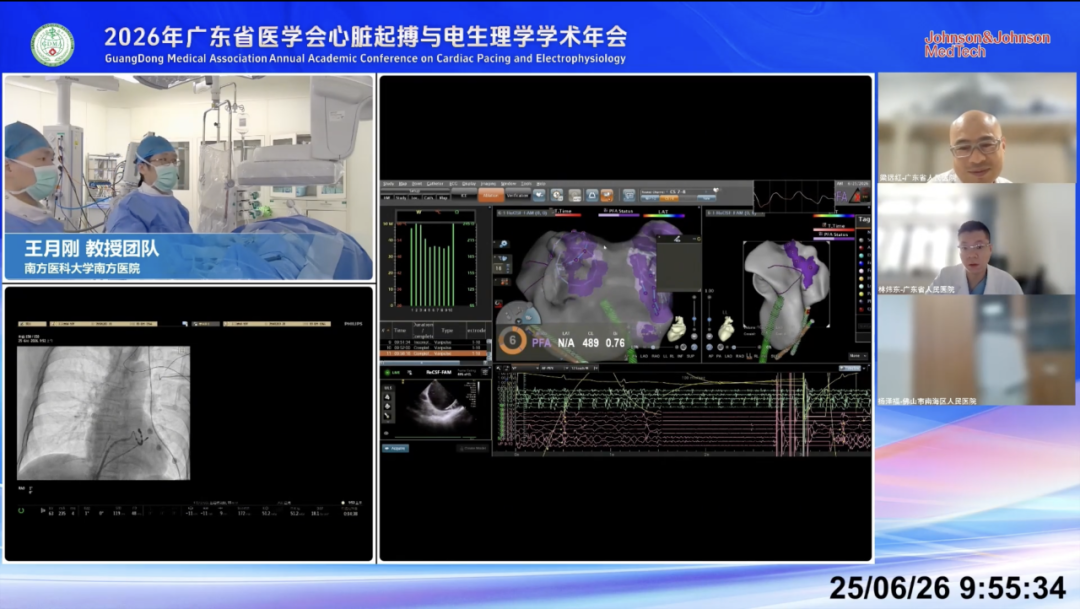Image resolution: width=1080 pixels, height=609 pixels.
Task: Toggle the PFA Status checkbox on the right map
Action: point(820,234)
